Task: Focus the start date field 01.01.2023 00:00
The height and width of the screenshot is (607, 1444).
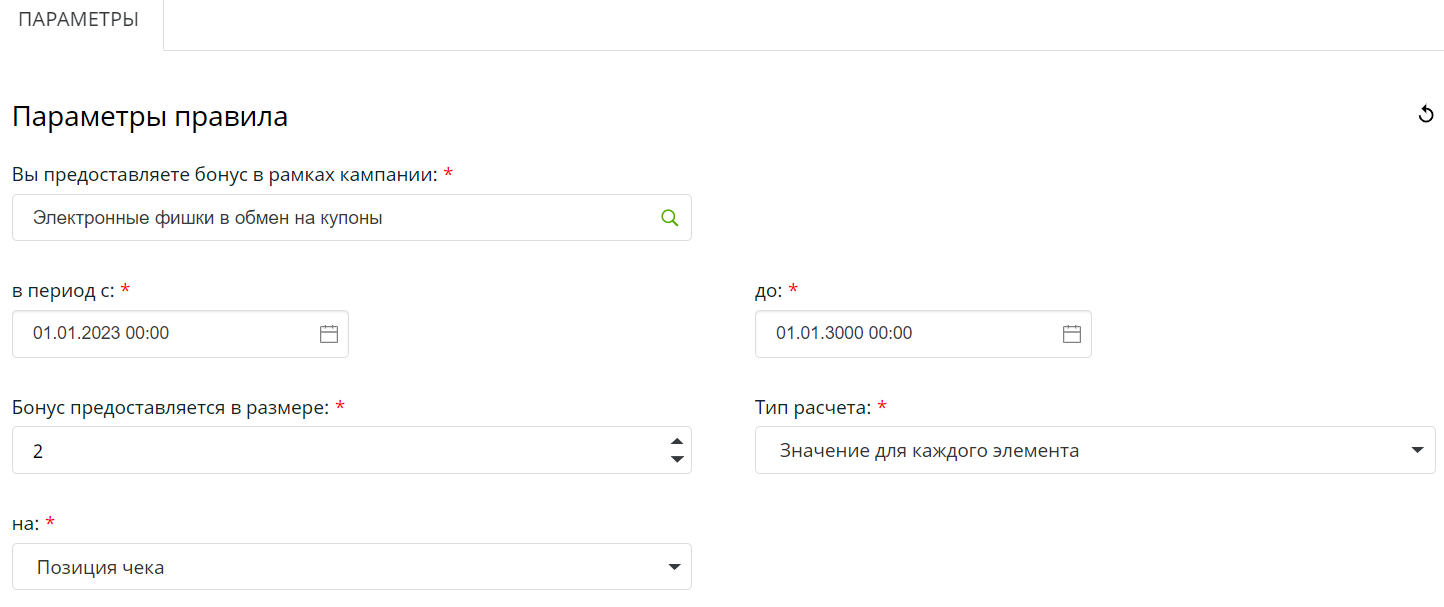Action: [101, 334]
